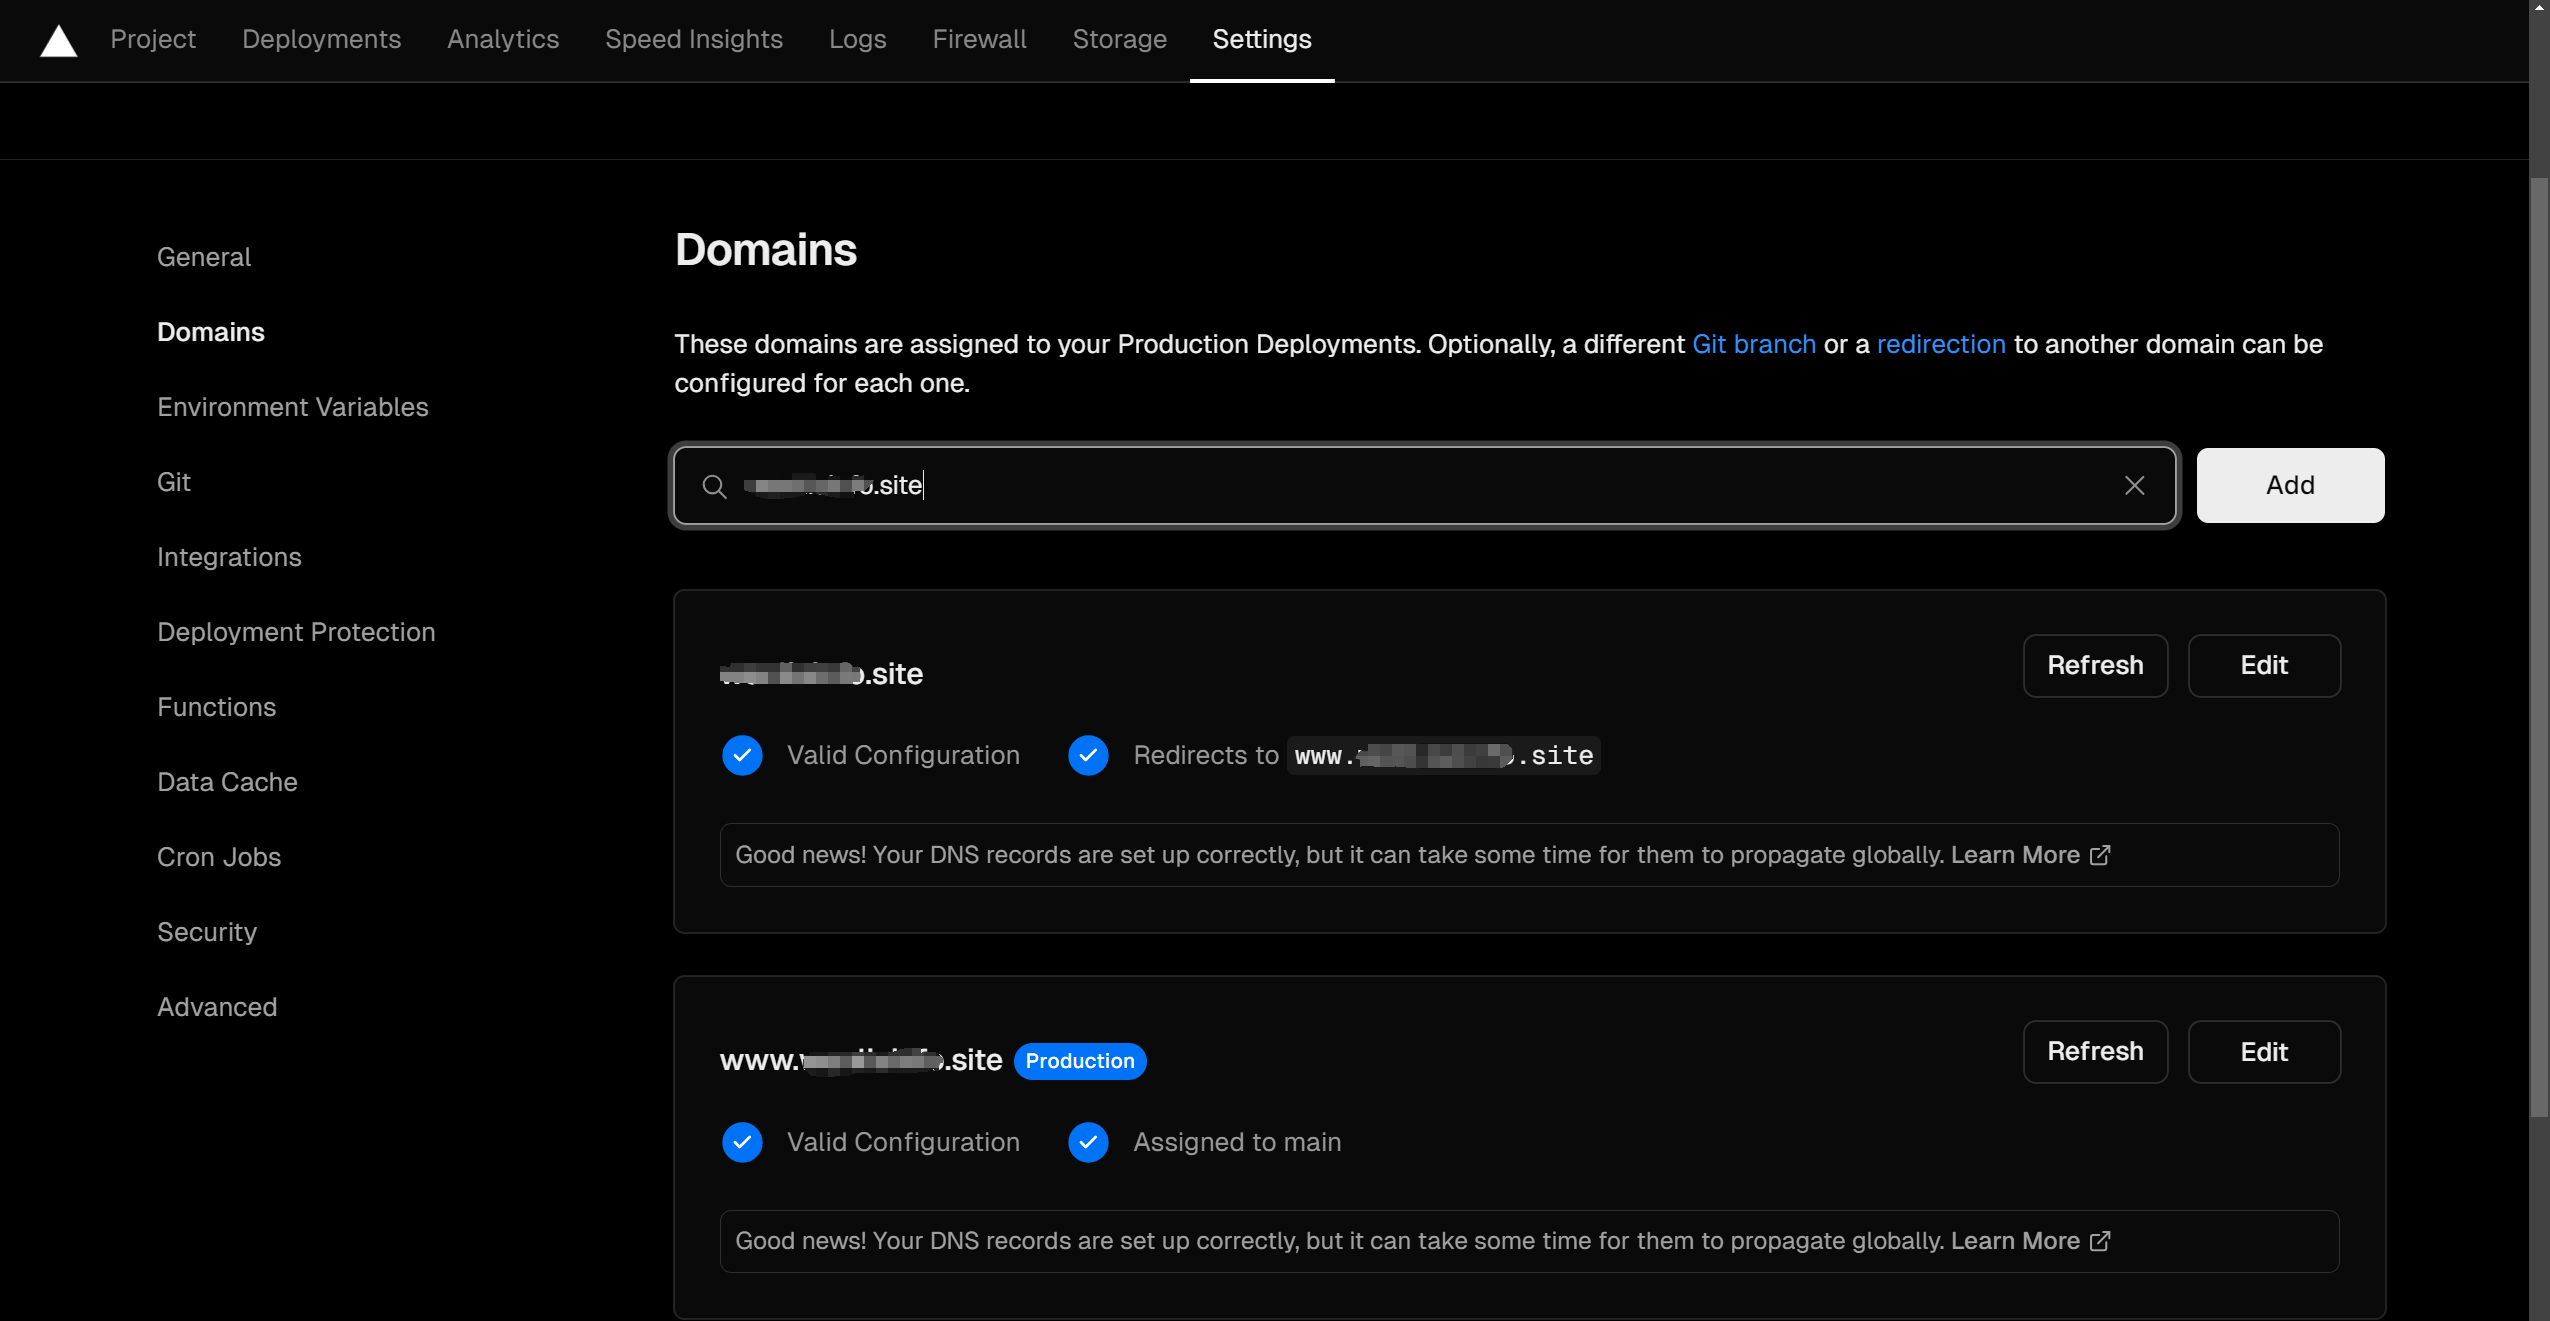Click the checkmark icon beside Assigned to main
2550x1321 pixels.
point(1088,1142)
